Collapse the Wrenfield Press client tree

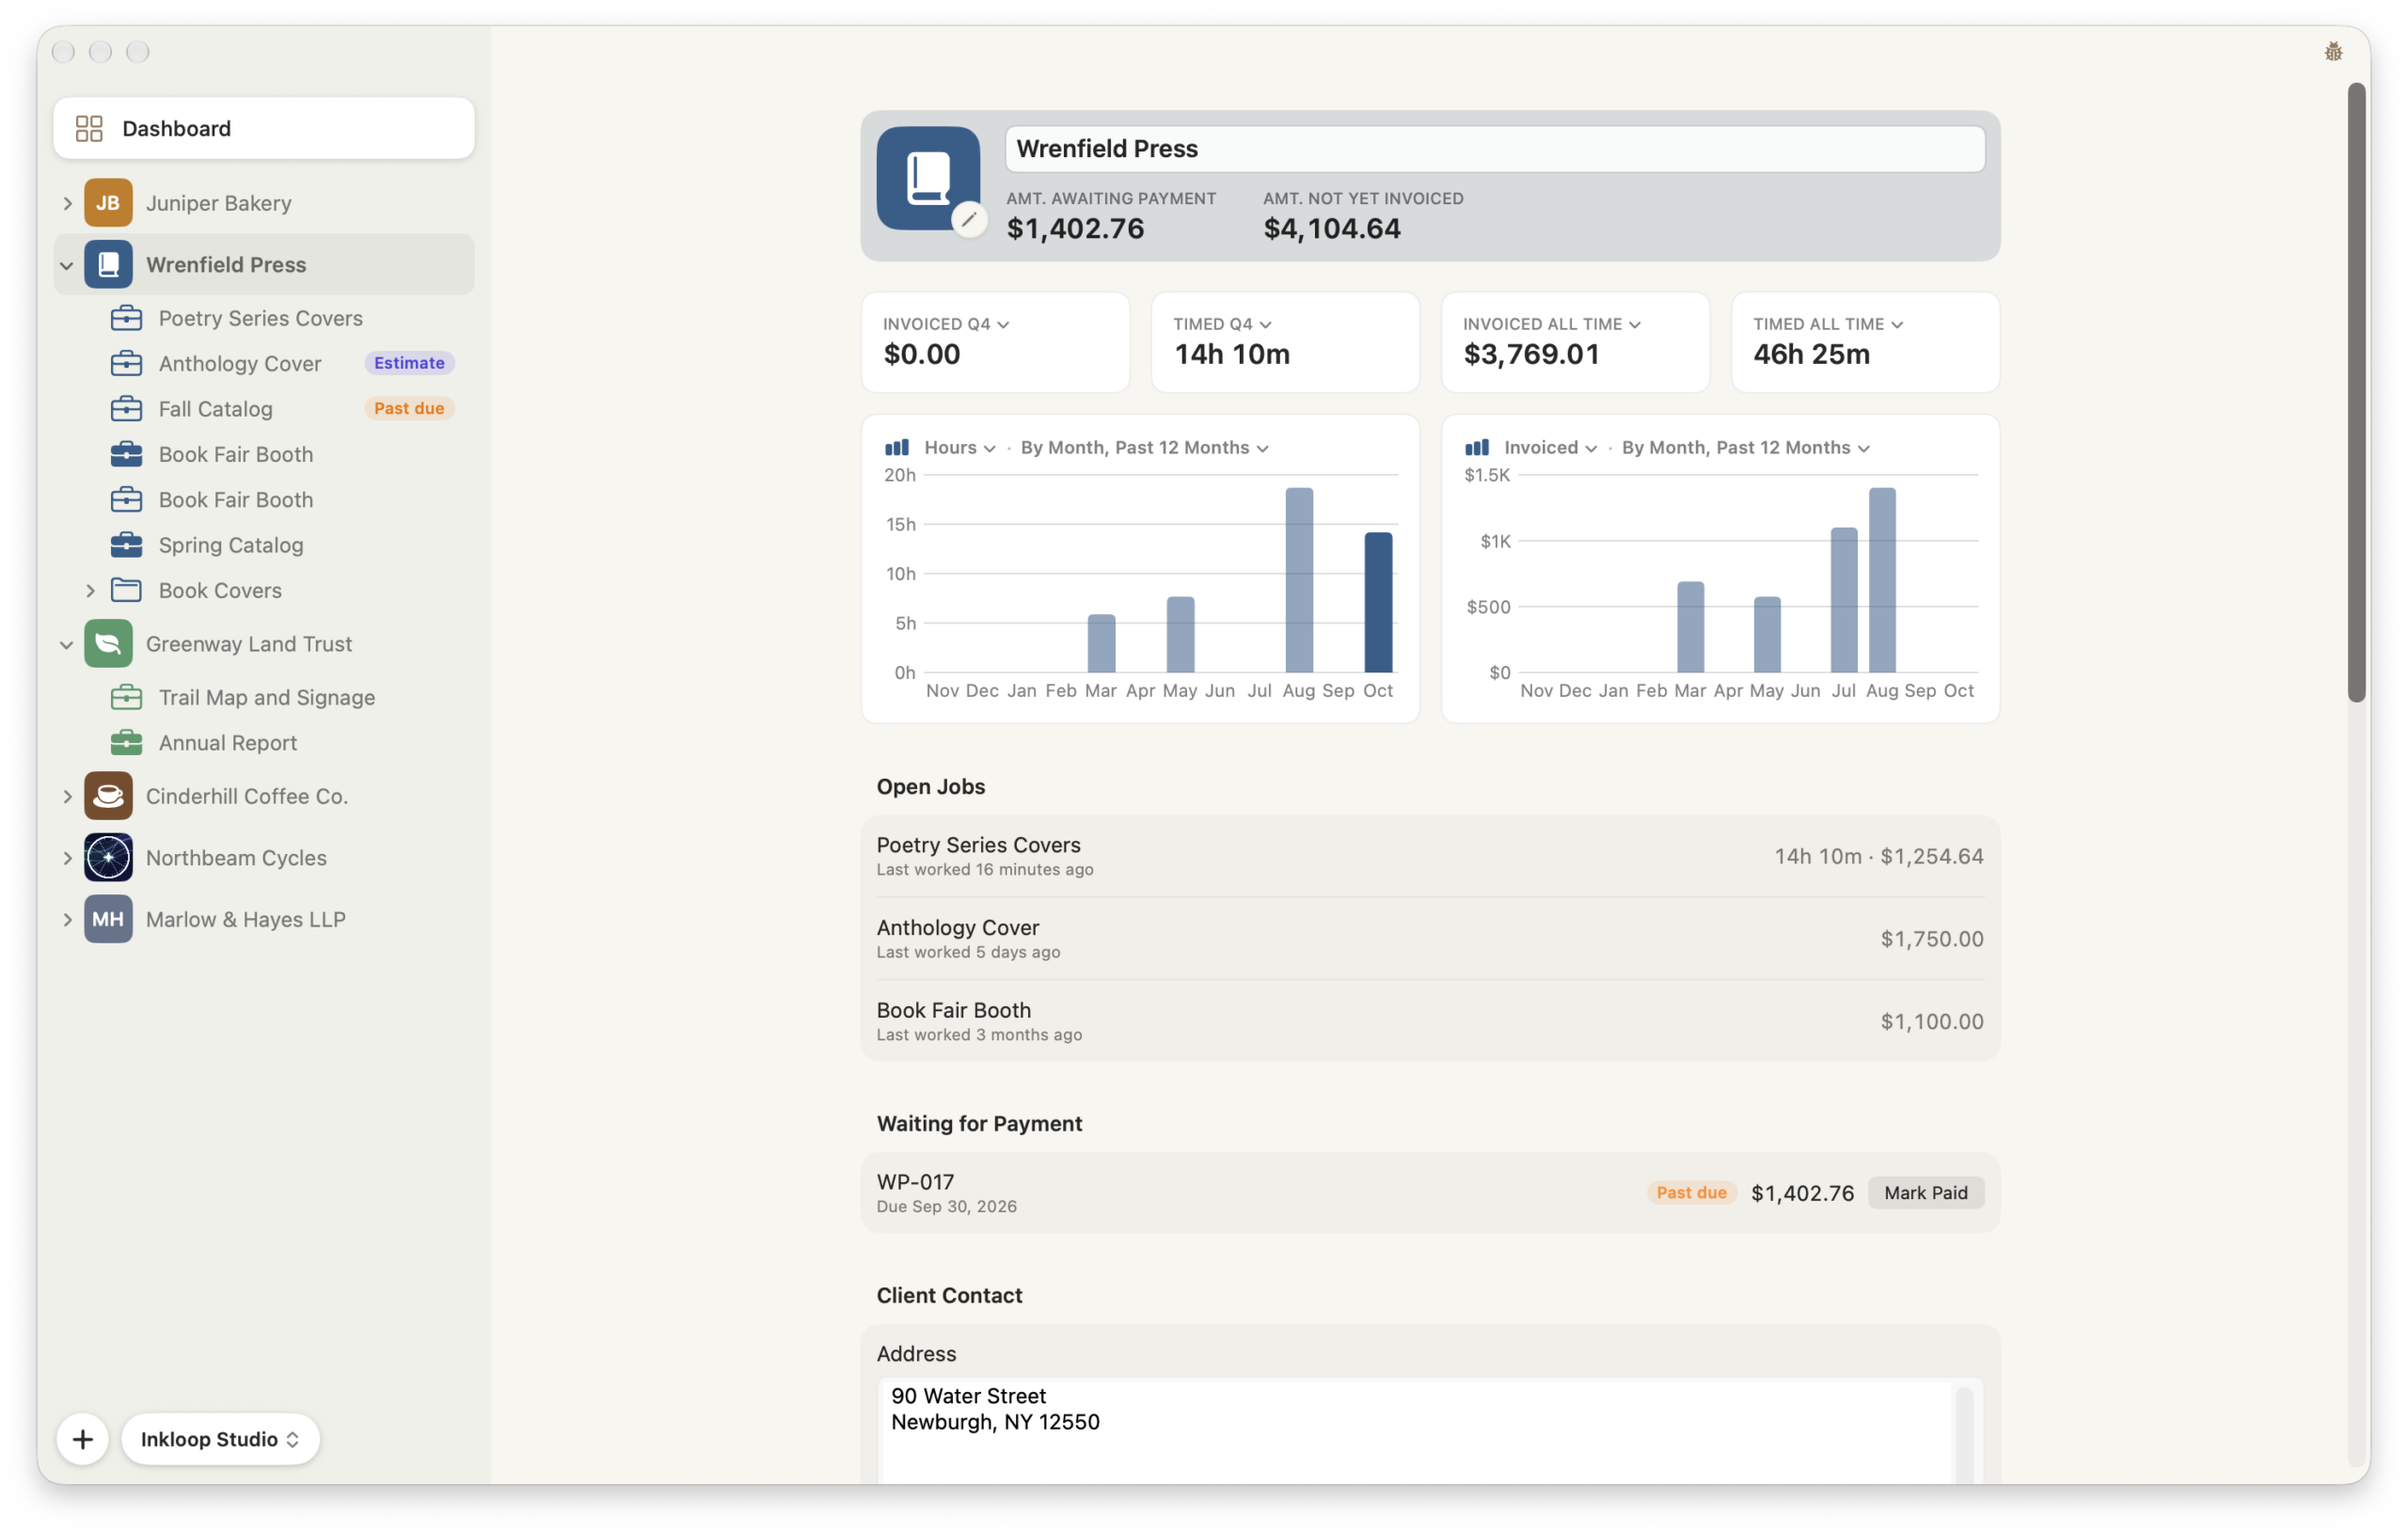[67, 265]
